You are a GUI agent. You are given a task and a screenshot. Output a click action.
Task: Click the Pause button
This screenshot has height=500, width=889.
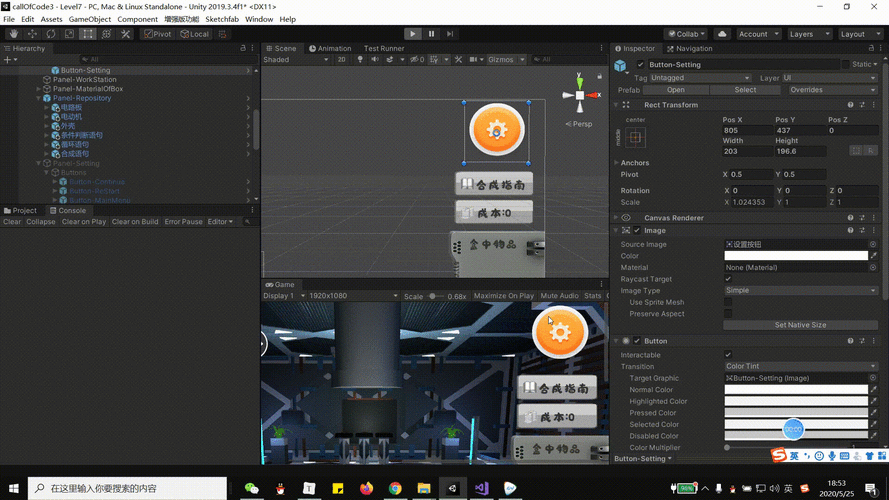(x=431, y=34)
